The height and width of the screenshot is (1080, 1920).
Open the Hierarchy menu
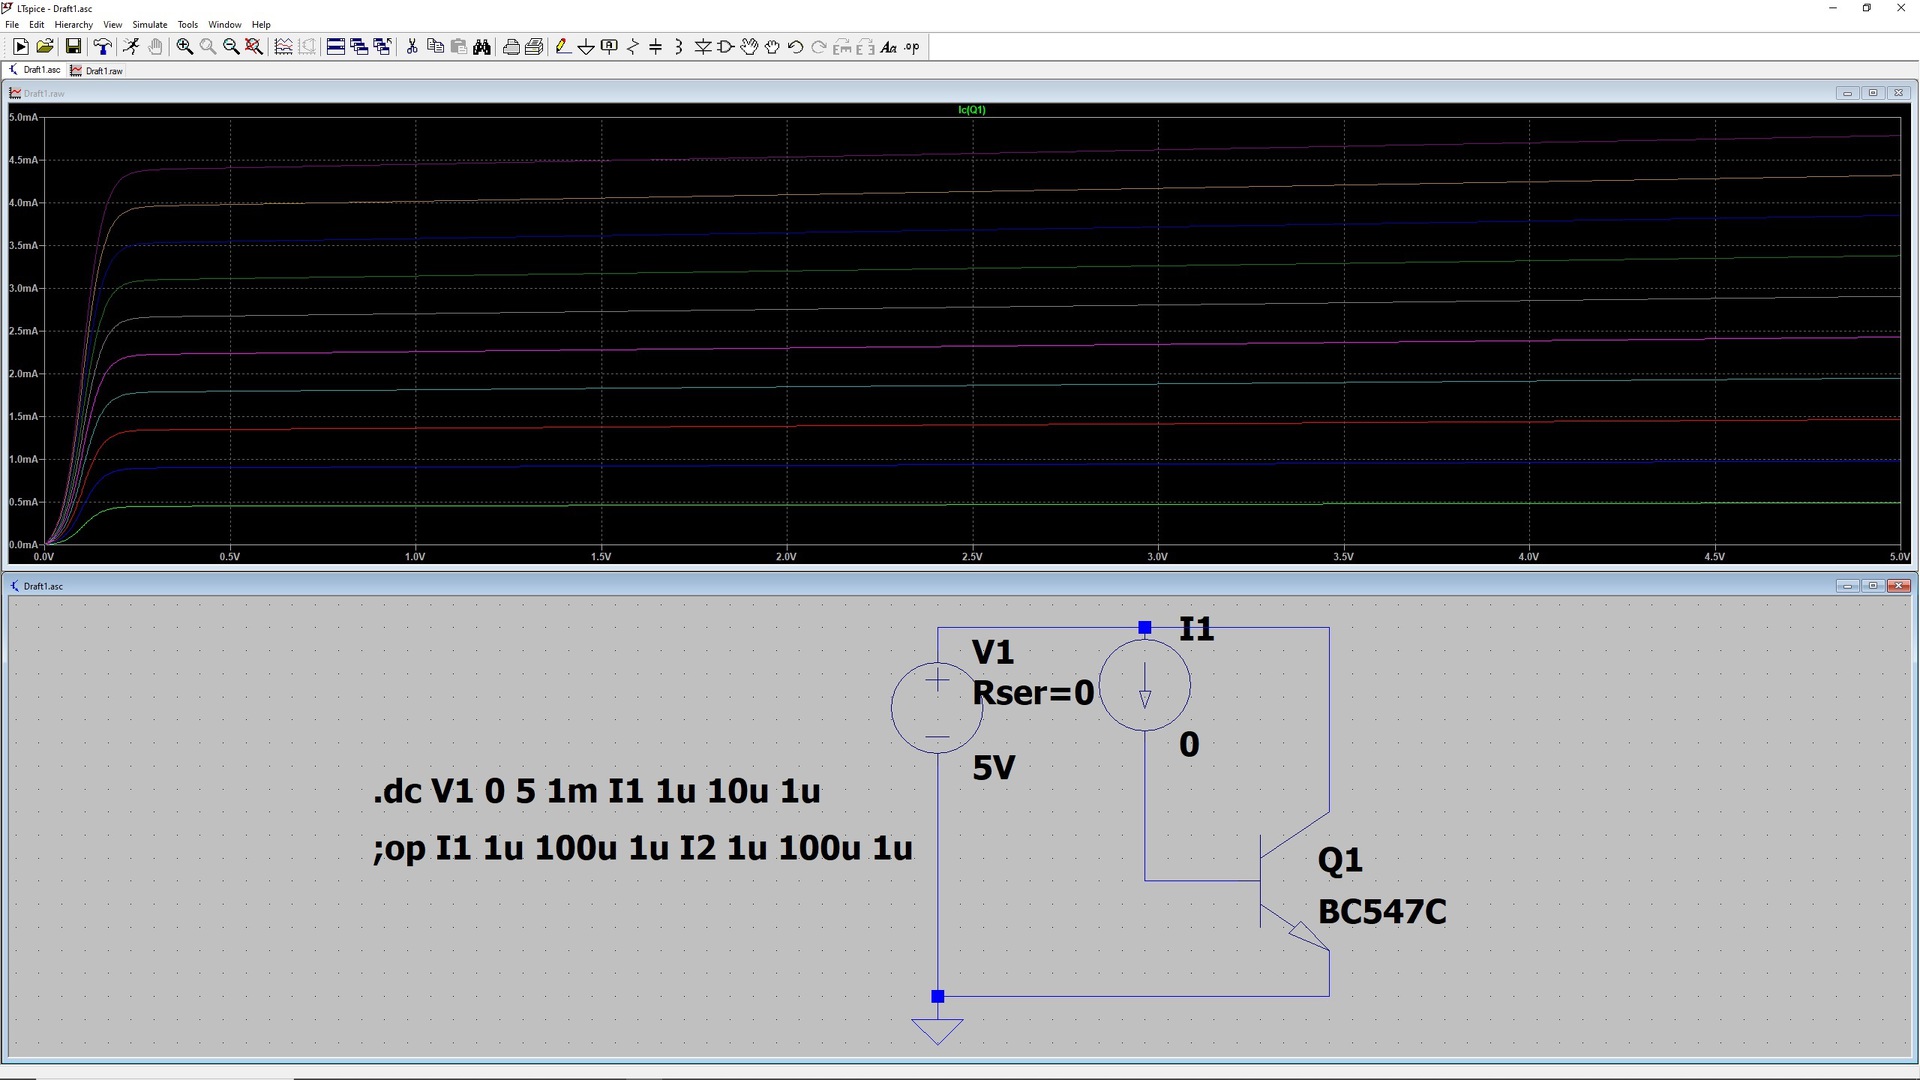click(x=73, y=24)
